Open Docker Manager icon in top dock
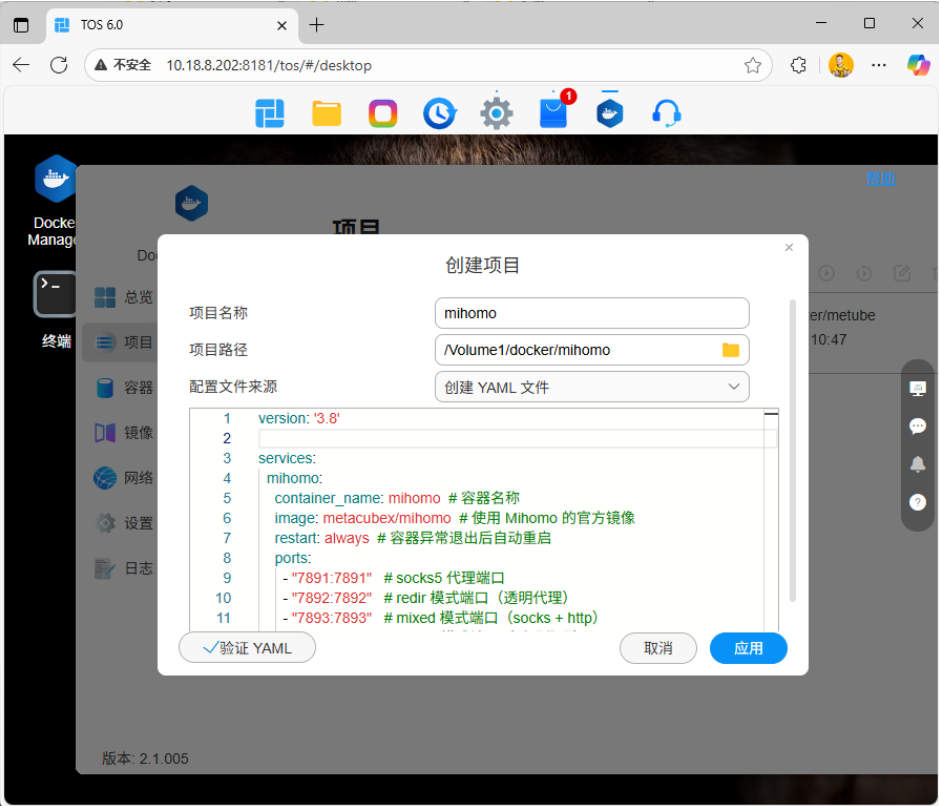939x806 pixels. tap(610, 113)
